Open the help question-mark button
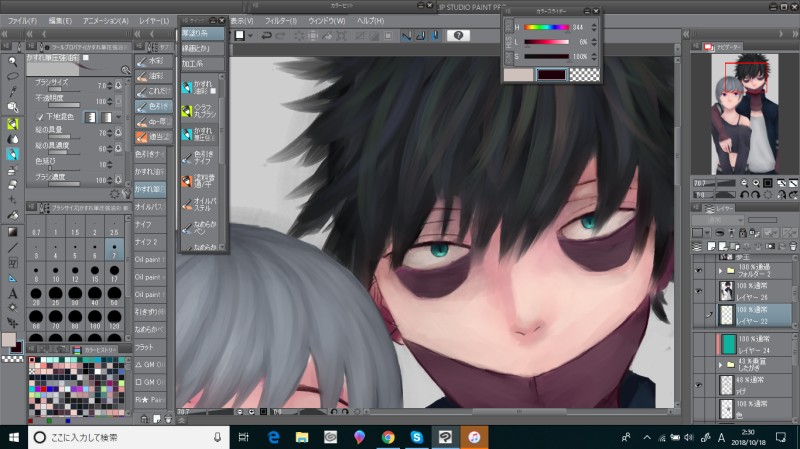Image resolution: width=800 pixels, height=449 pixels. [x=458, y=35]
